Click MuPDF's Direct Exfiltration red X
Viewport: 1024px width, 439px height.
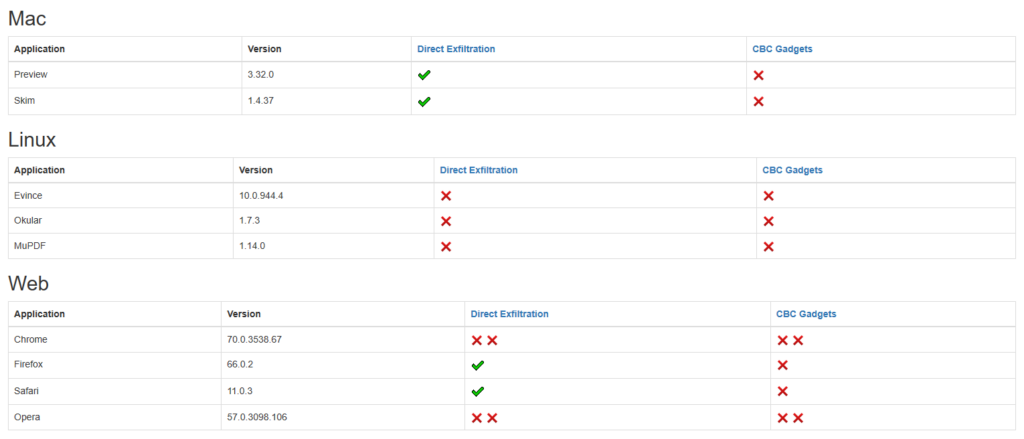[446, 246]
